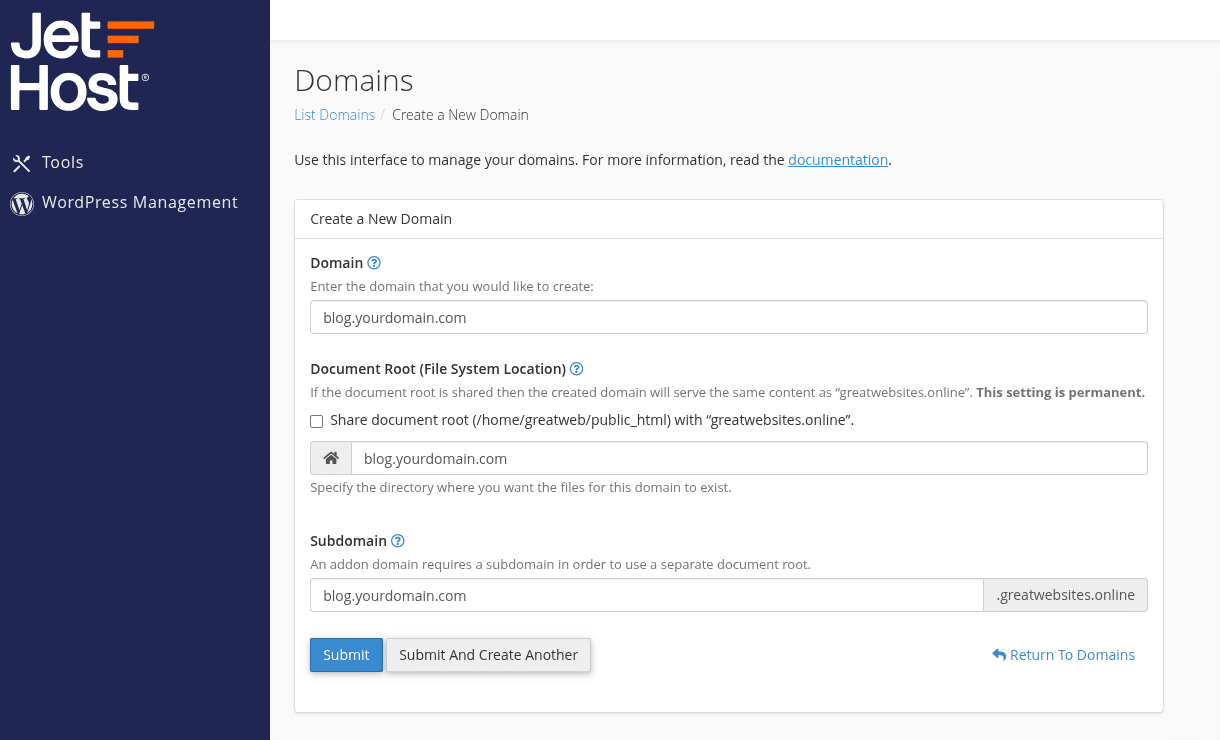This screenshot has width=1220, height=740.
Task: Open the documentation link
Action: 838,160
